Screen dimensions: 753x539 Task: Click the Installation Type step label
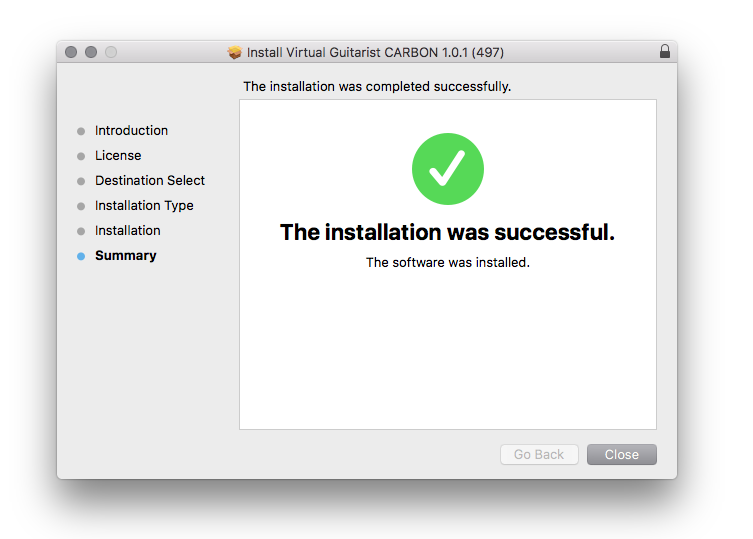click(x=144, y=206)
